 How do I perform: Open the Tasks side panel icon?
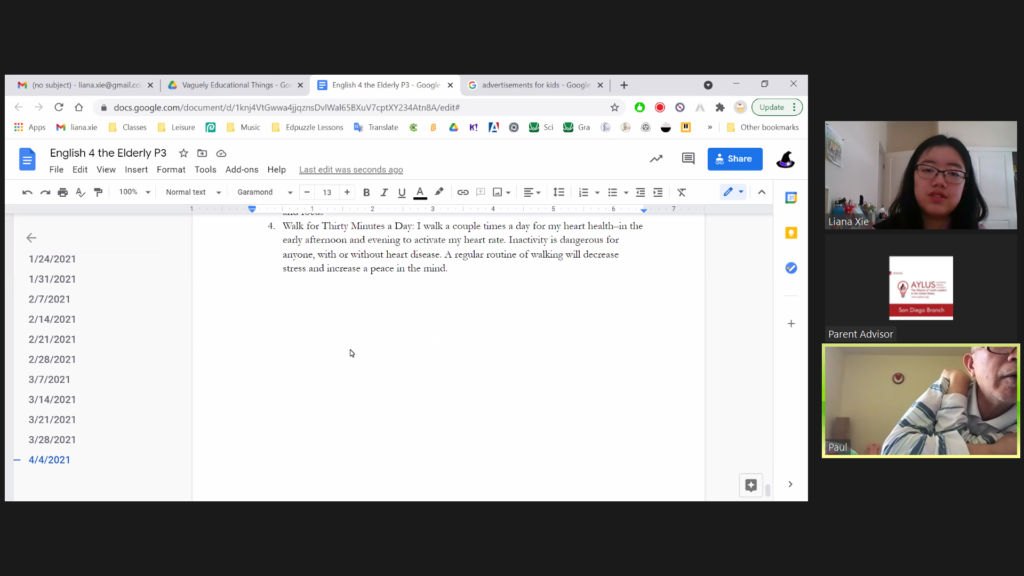(791, 268)
